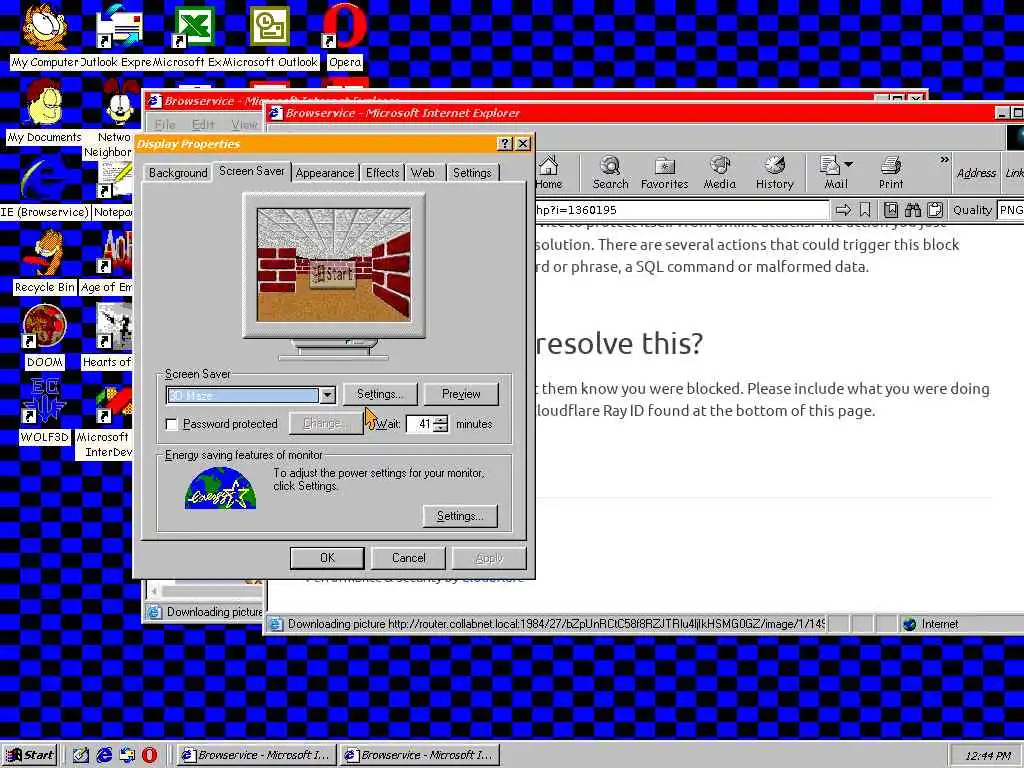This screenshot has height=768, width=1024.
Task: Select the Hearts desktop shortcut
Action: pos(107,336)
